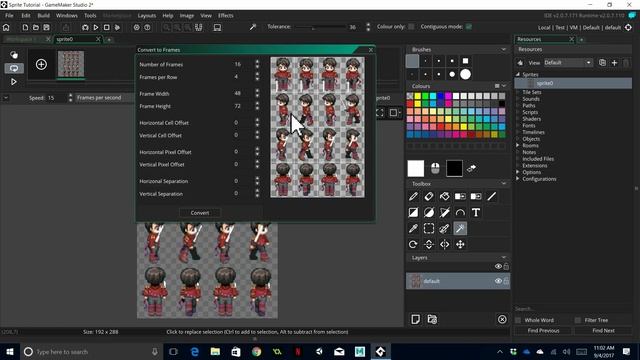Select the Fill bucket tool
Screen dimensions: 640x360
pos(444,197)
